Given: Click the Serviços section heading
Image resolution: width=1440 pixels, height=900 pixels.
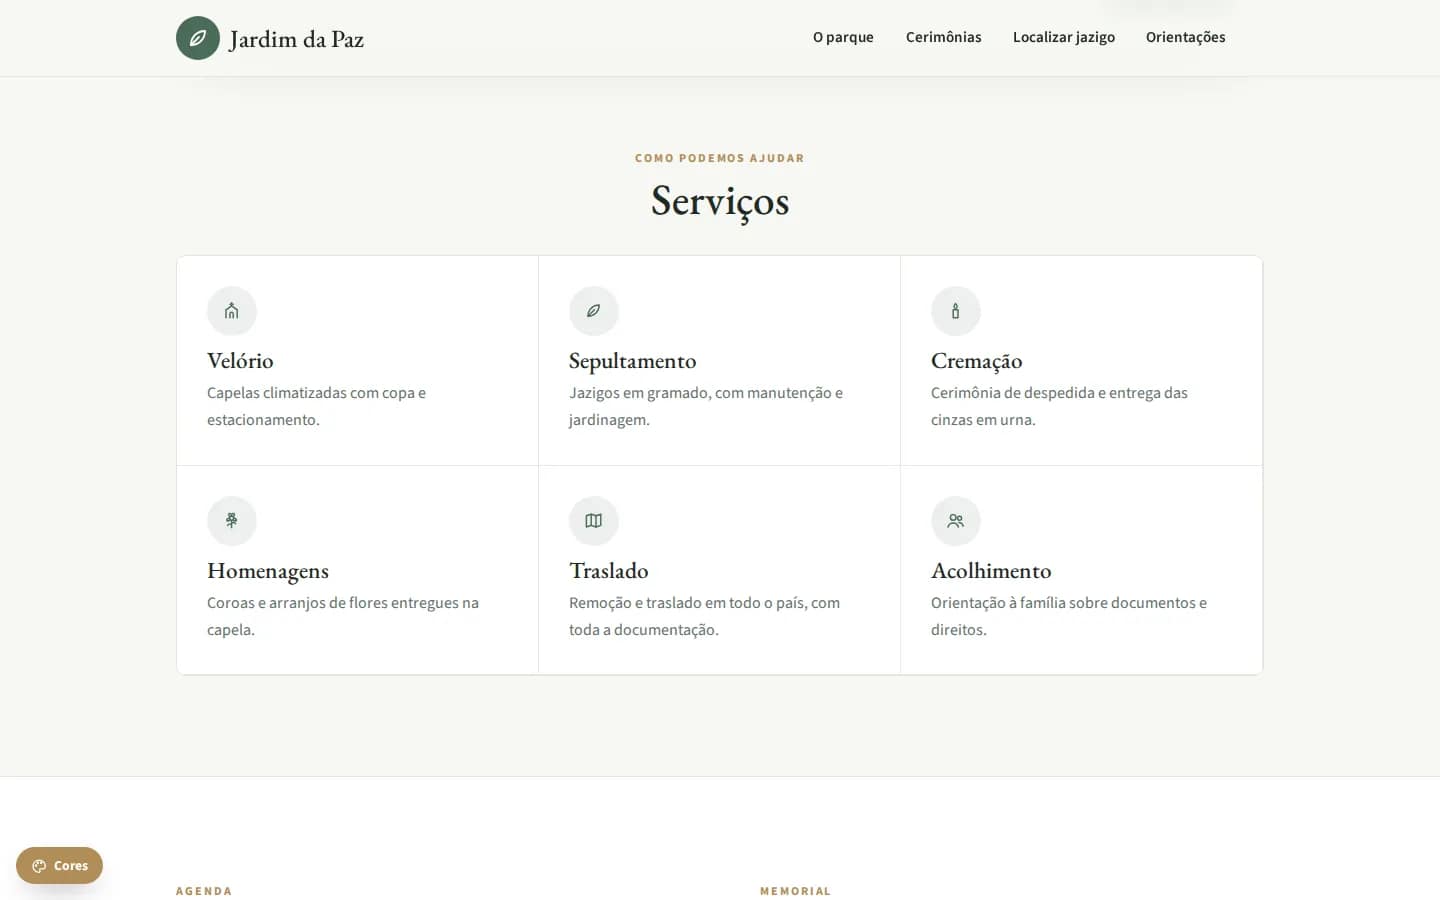Looking at the screenshot, I should pos(720,201).
